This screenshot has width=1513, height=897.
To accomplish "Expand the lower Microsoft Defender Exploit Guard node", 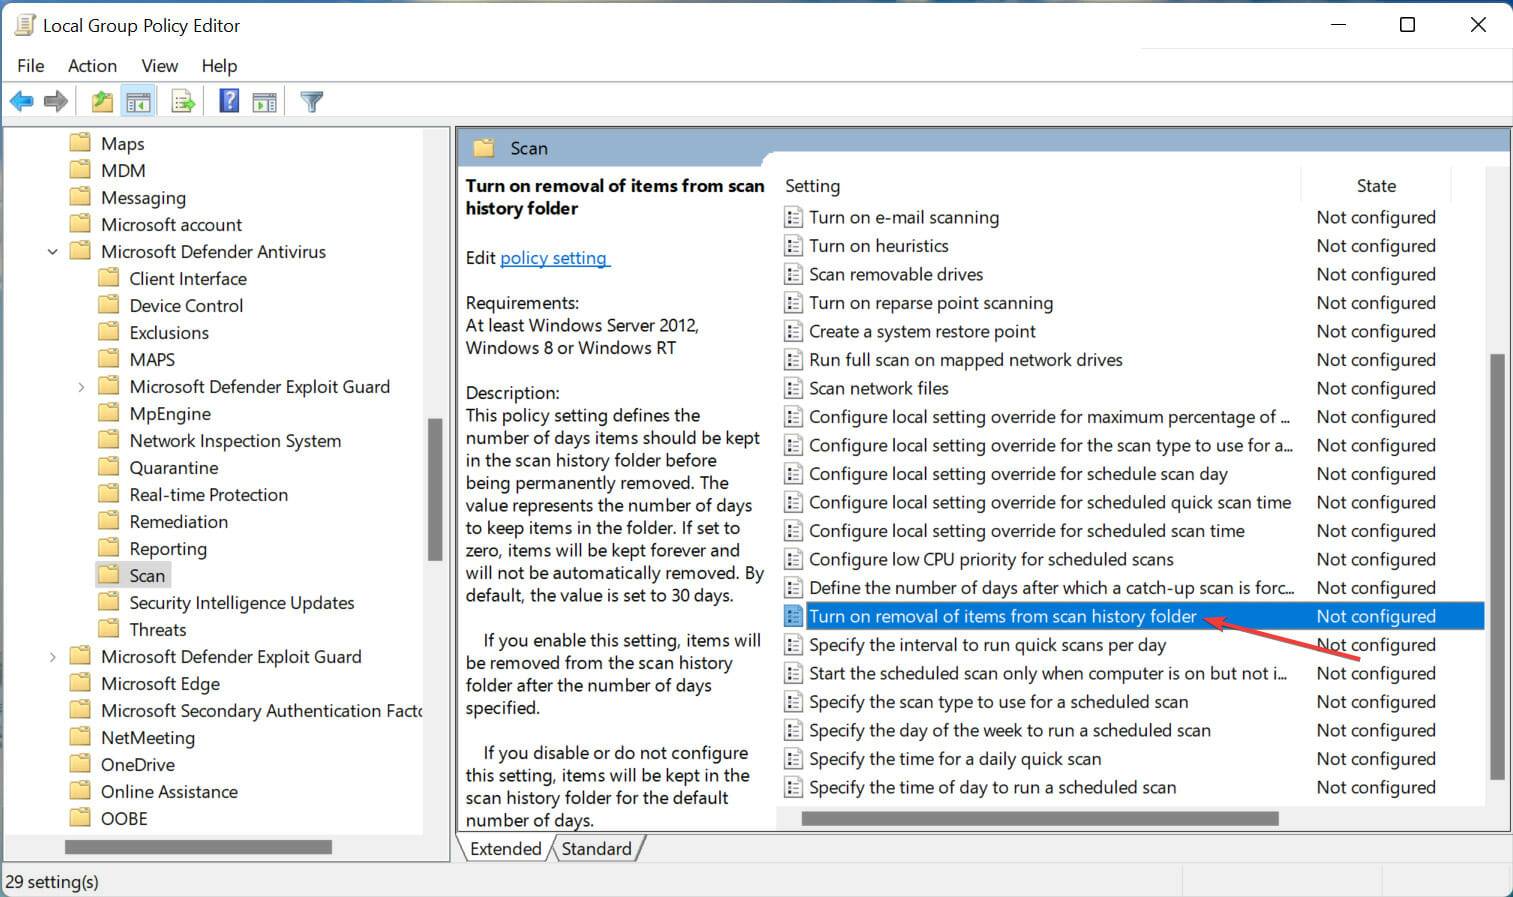I will point(53,656).
